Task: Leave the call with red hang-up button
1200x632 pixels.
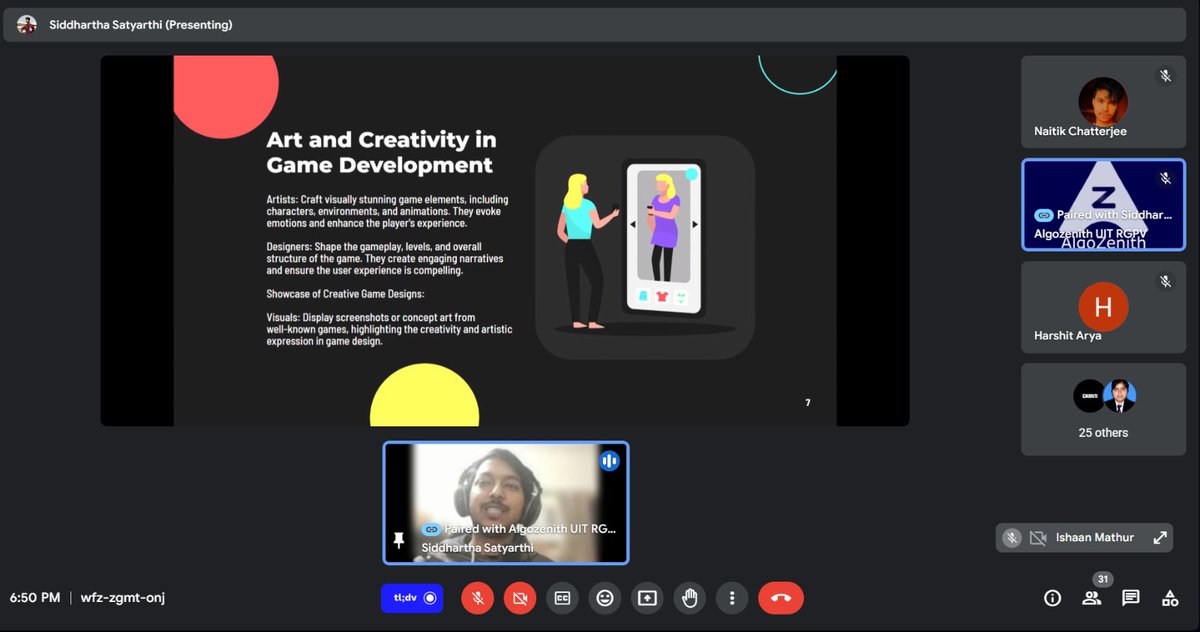Action: (781, 598)
